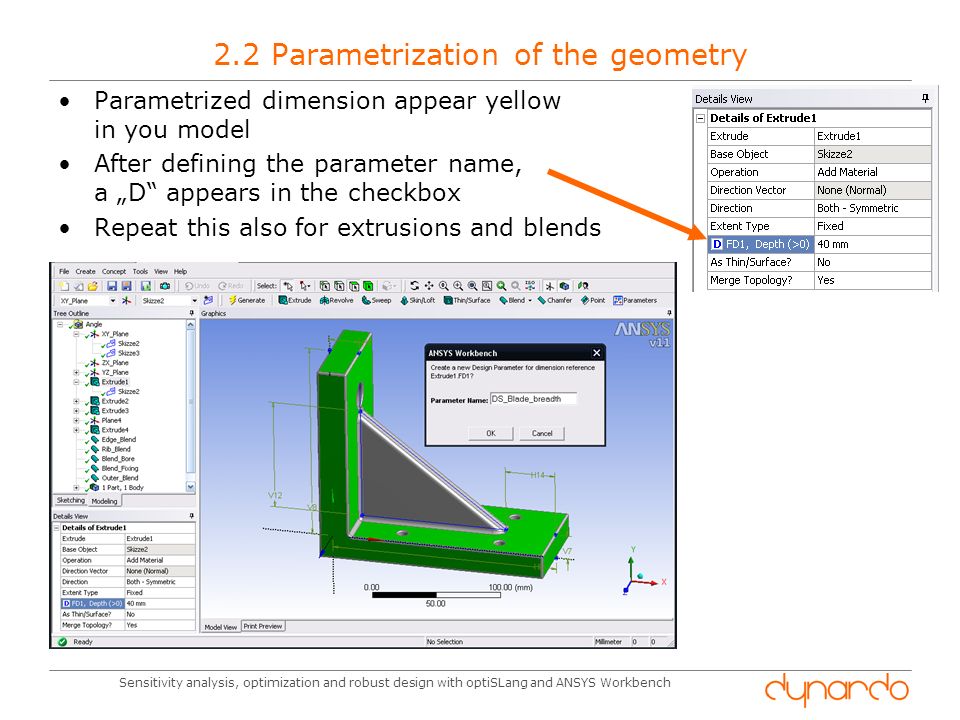Pin the Graphics panel
The width and height of the screenshot is (960, 720).
[669, 313]
